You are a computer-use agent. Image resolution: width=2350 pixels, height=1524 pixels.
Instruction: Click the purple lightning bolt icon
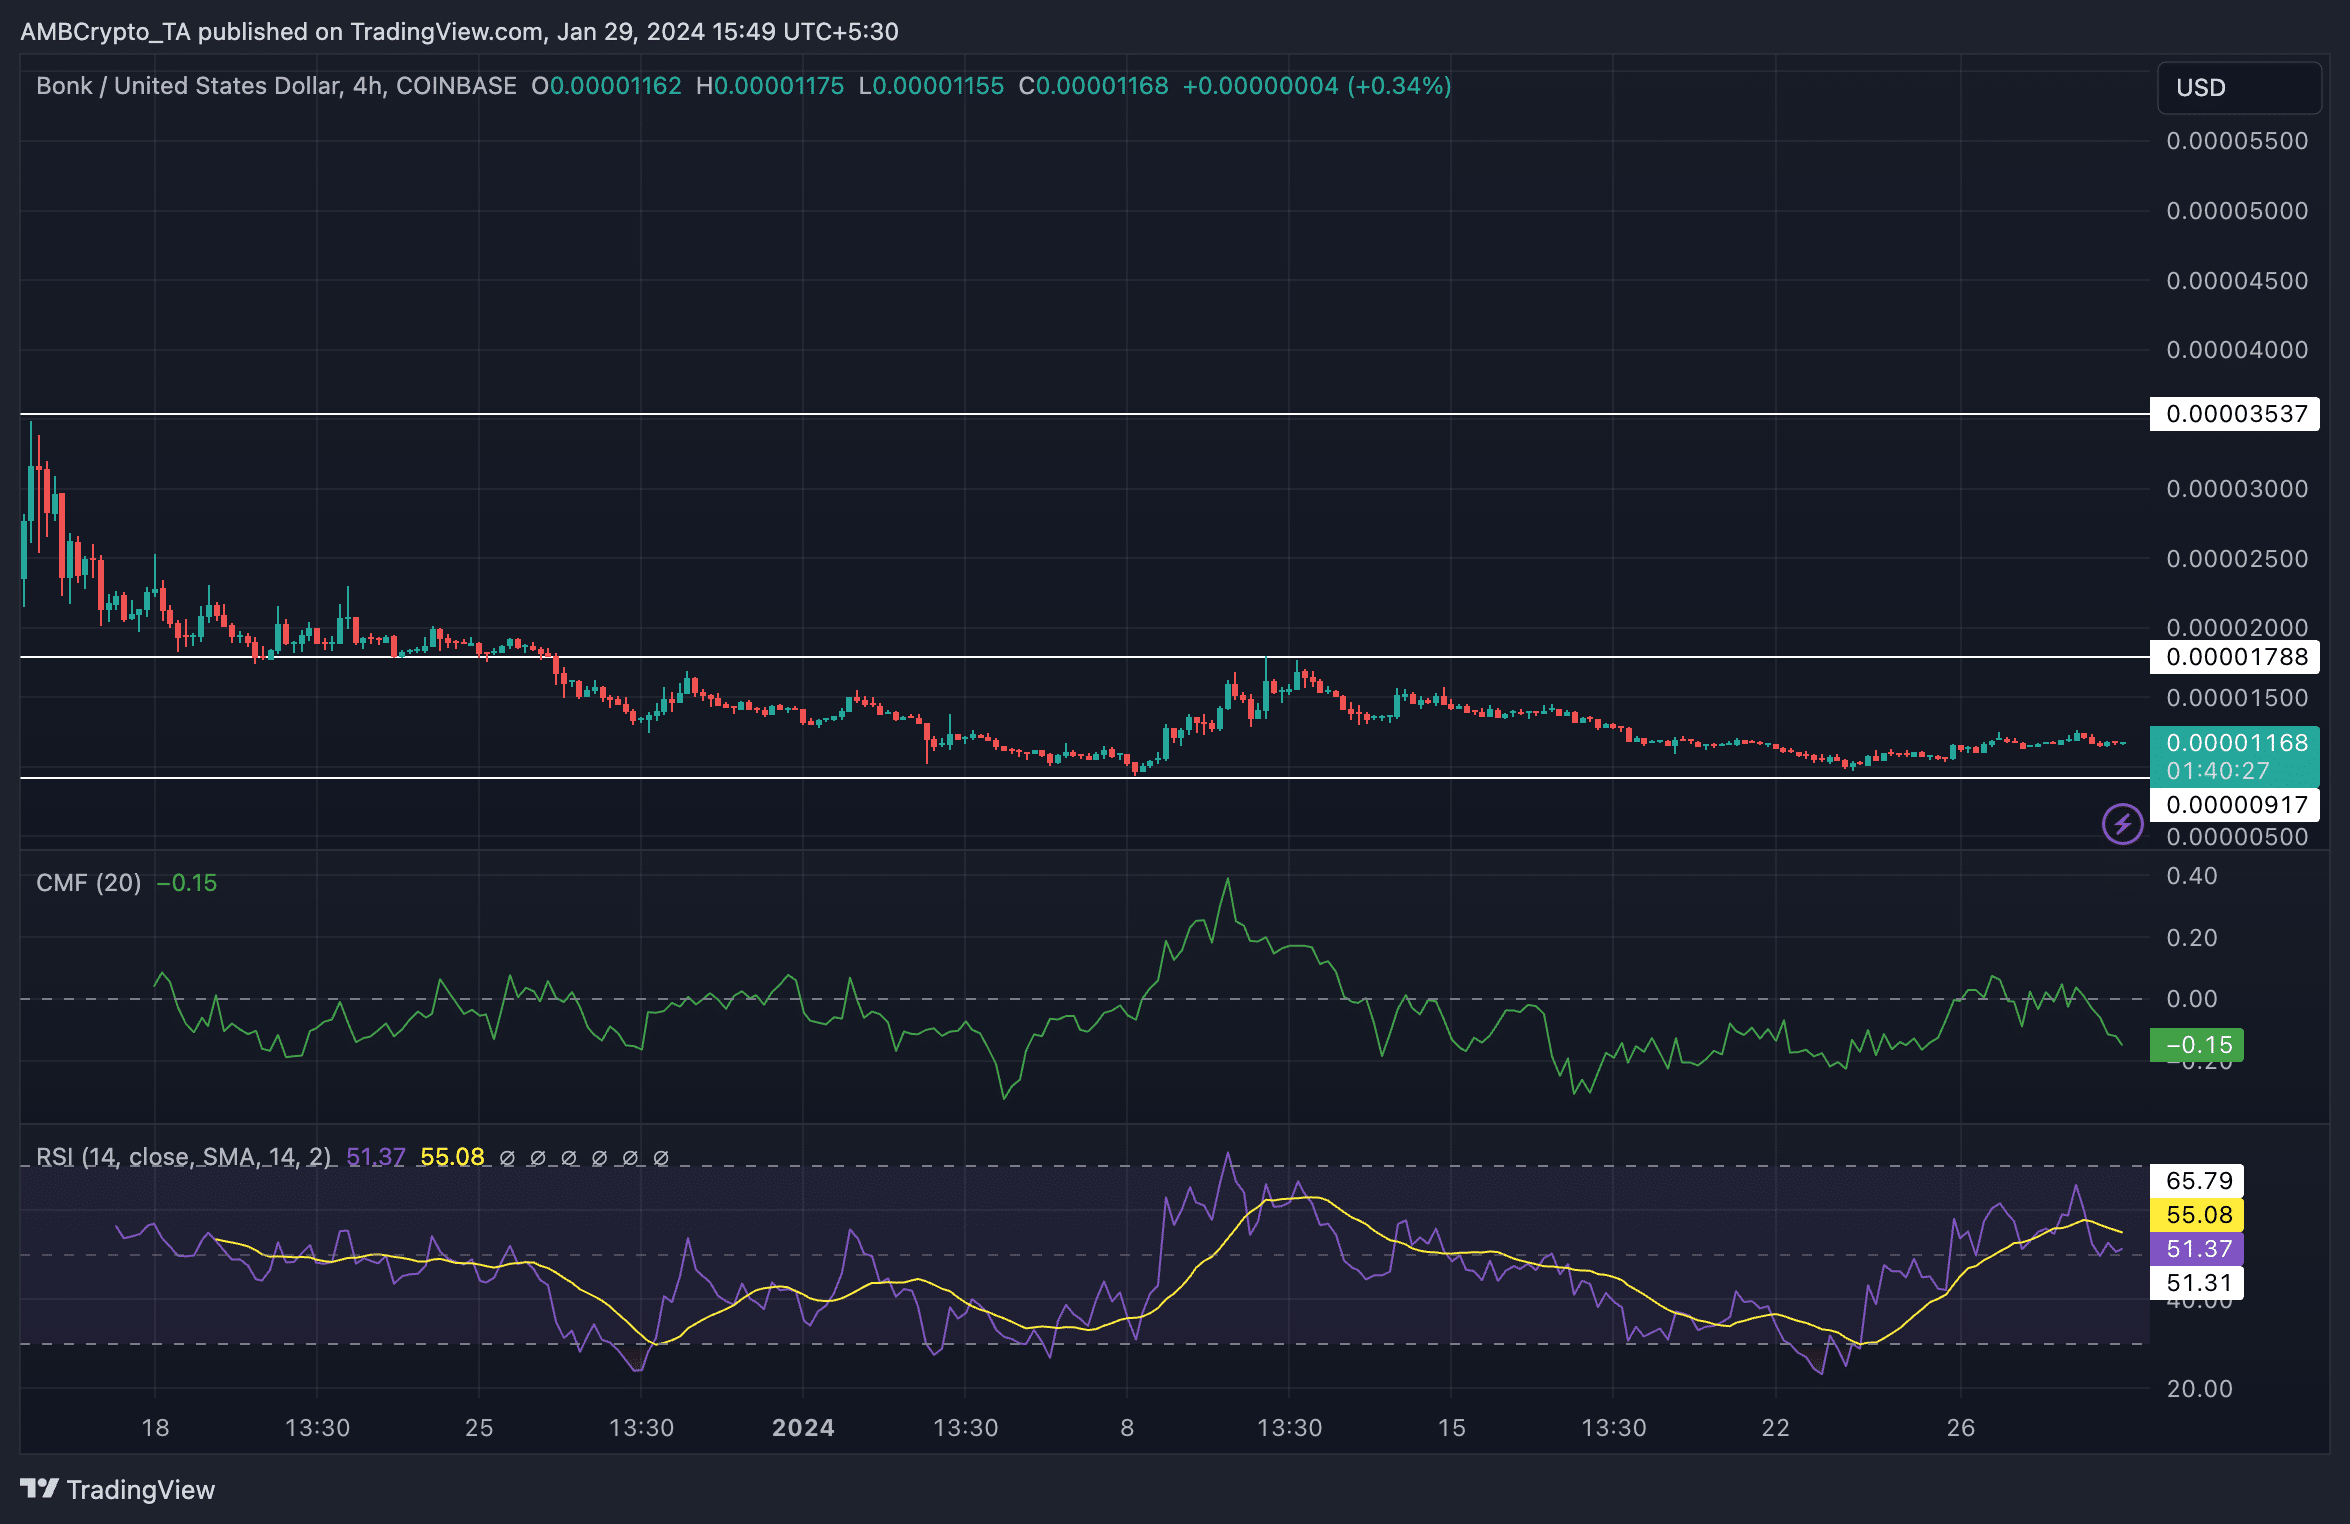pyautogui.click(x=2122, y=824)
